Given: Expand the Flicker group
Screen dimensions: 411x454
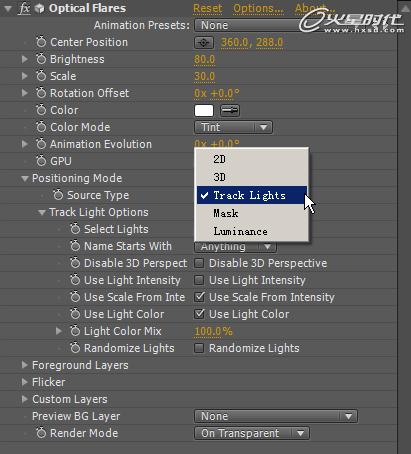Looking at the screenshot, I should [24, 382].
